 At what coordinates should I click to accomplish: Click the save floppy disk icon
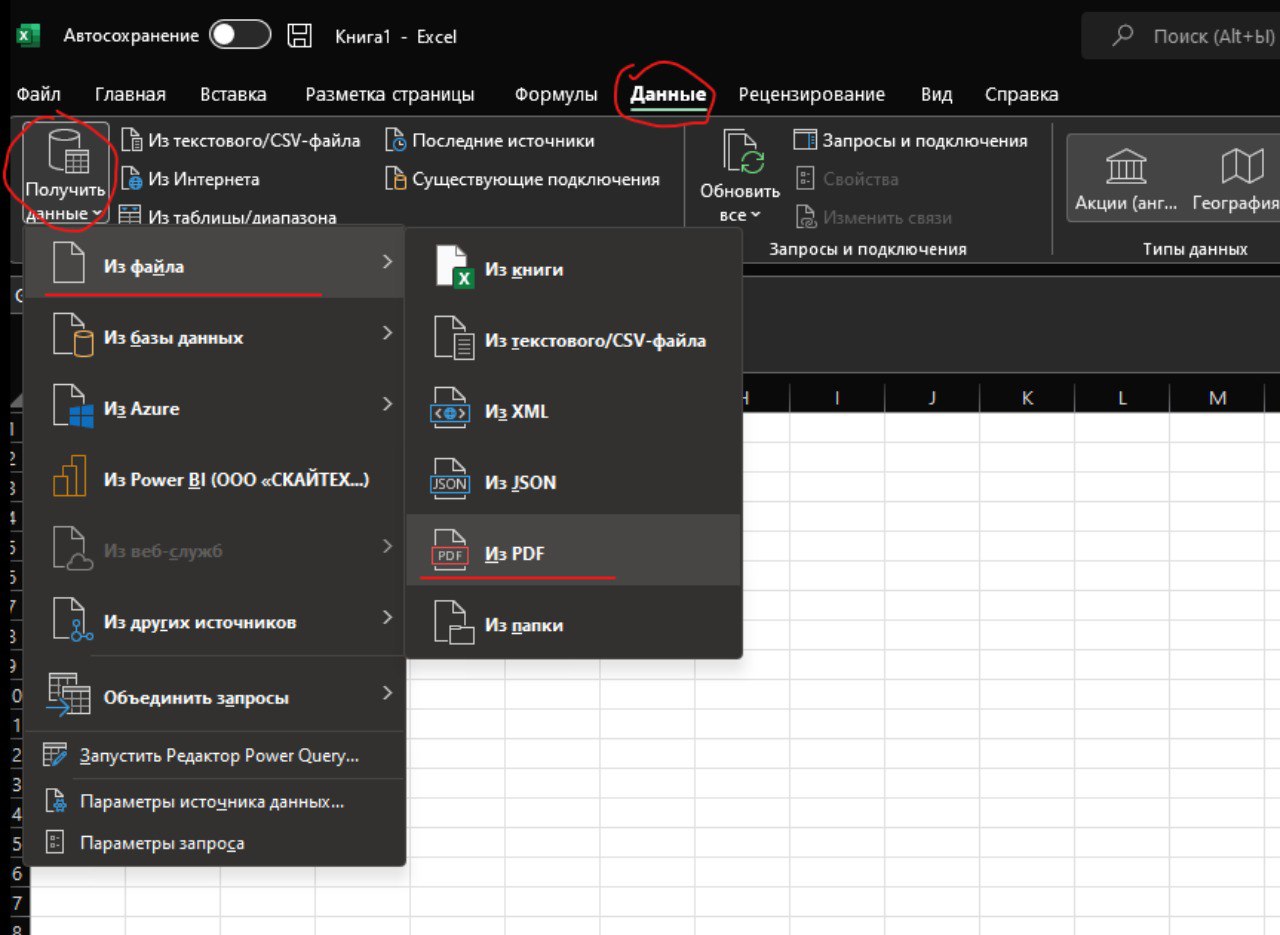[300, 36]
